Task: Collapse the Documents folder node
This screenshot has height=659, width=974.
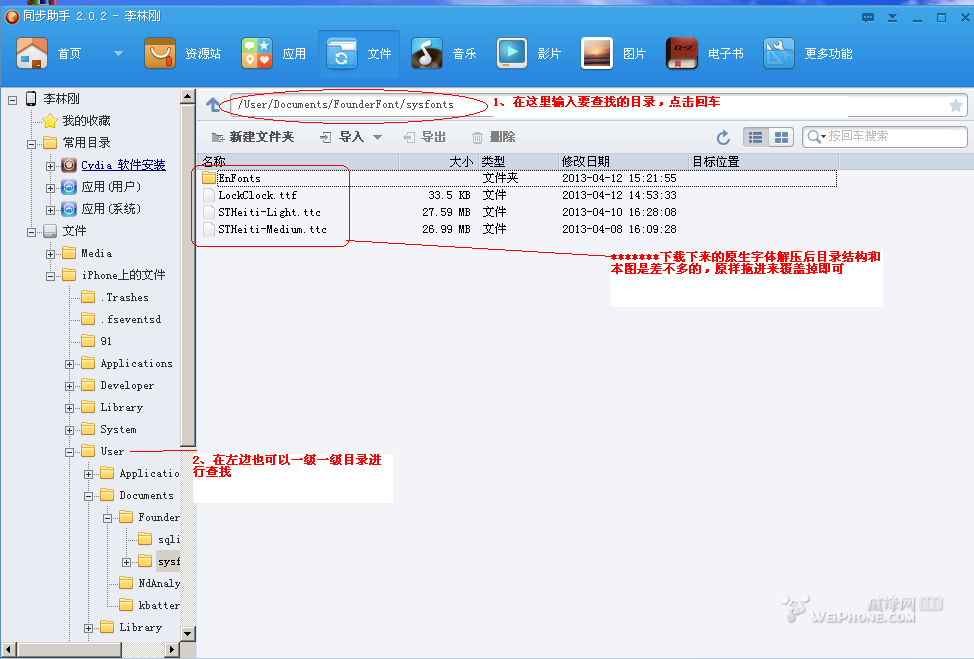Action: point(88,496)
